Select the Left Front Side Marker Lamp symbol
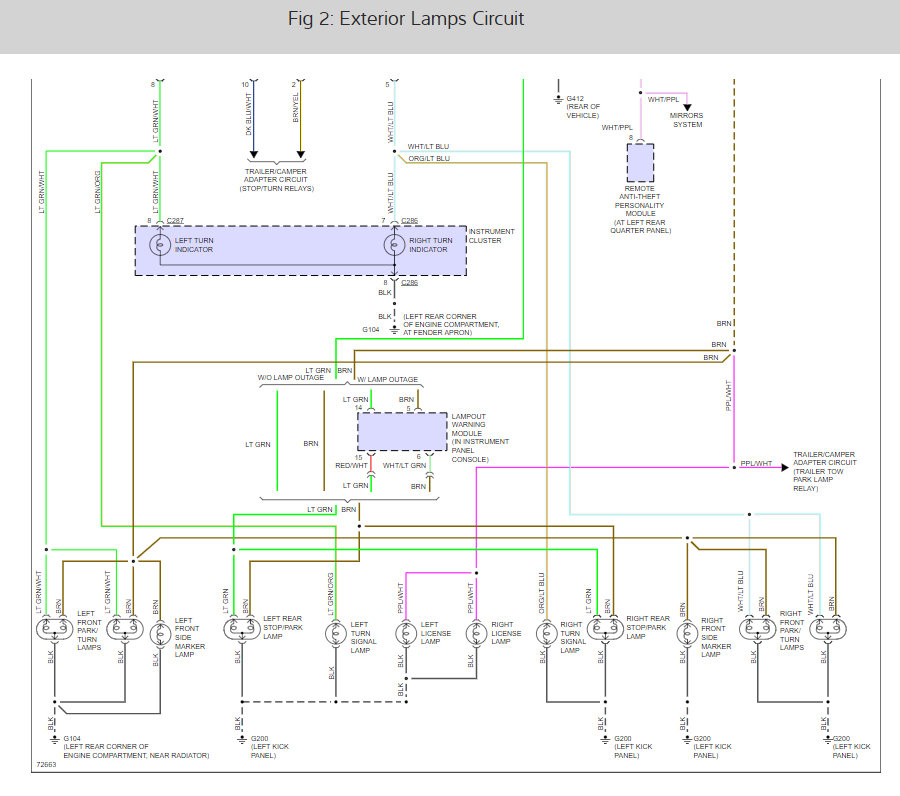 pos(160,634)
